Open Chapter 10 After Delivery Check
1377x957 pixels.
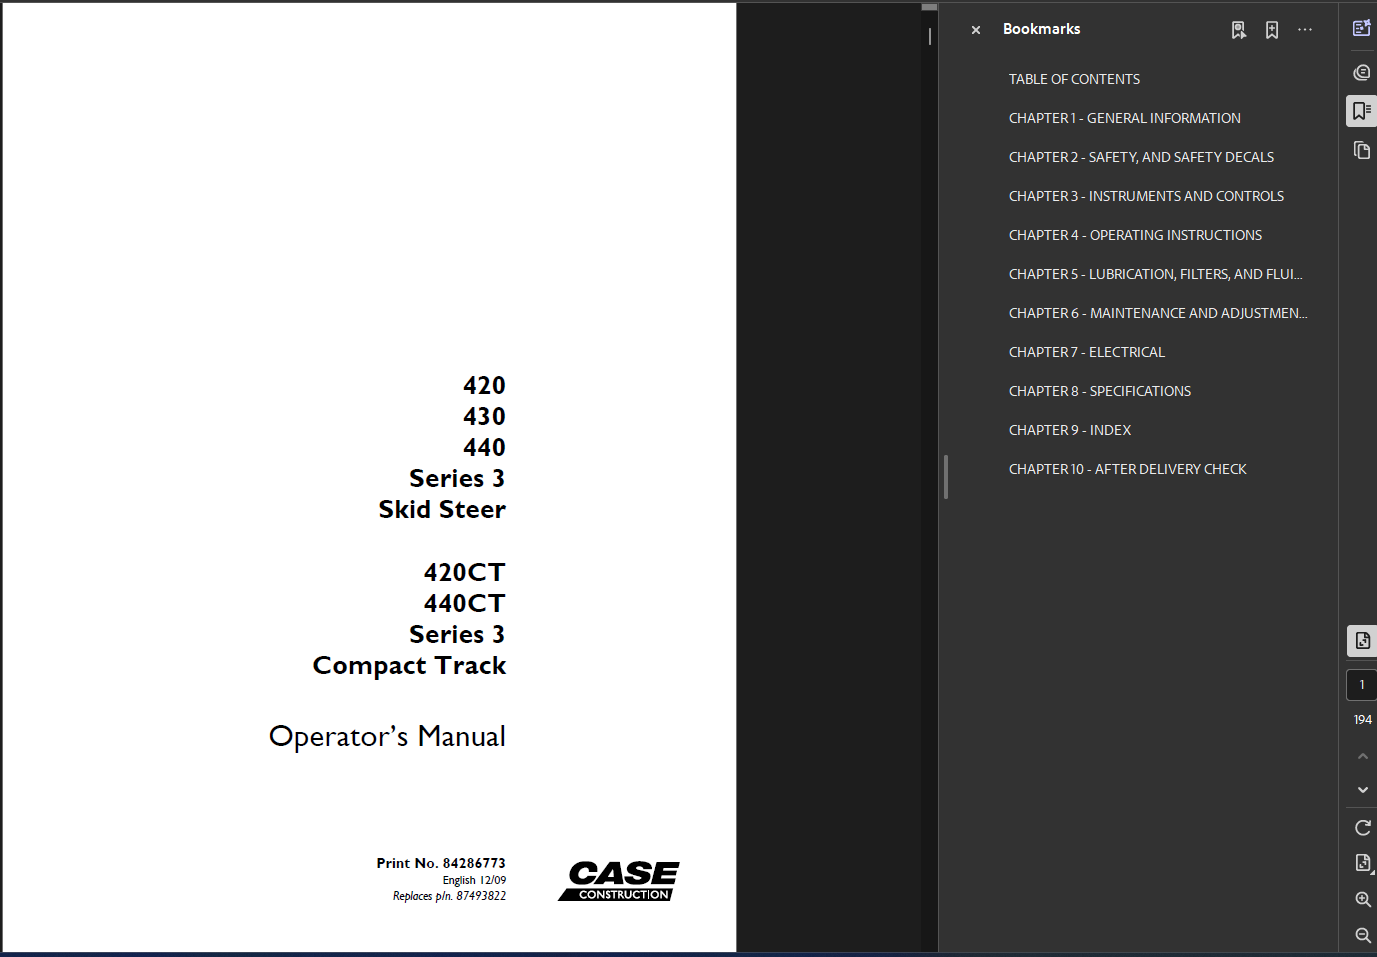(x=1127, y=469)
